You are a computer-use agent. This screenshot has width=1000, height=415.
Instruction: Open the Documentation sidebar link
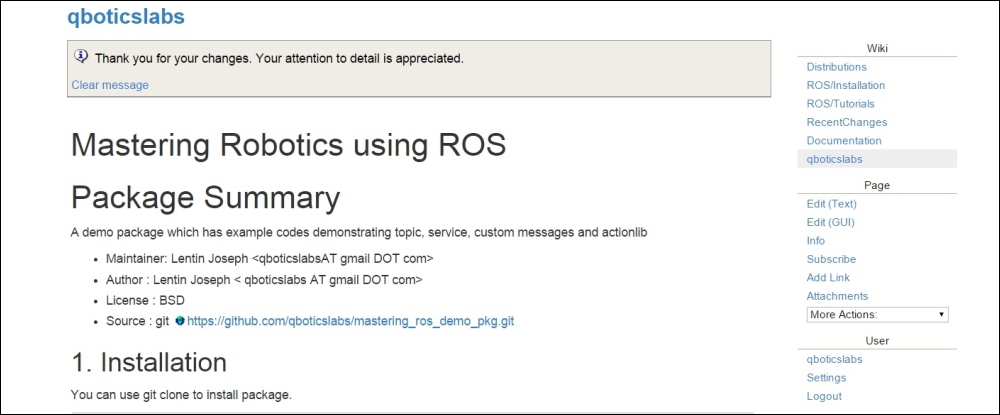(x=844, y=141)
